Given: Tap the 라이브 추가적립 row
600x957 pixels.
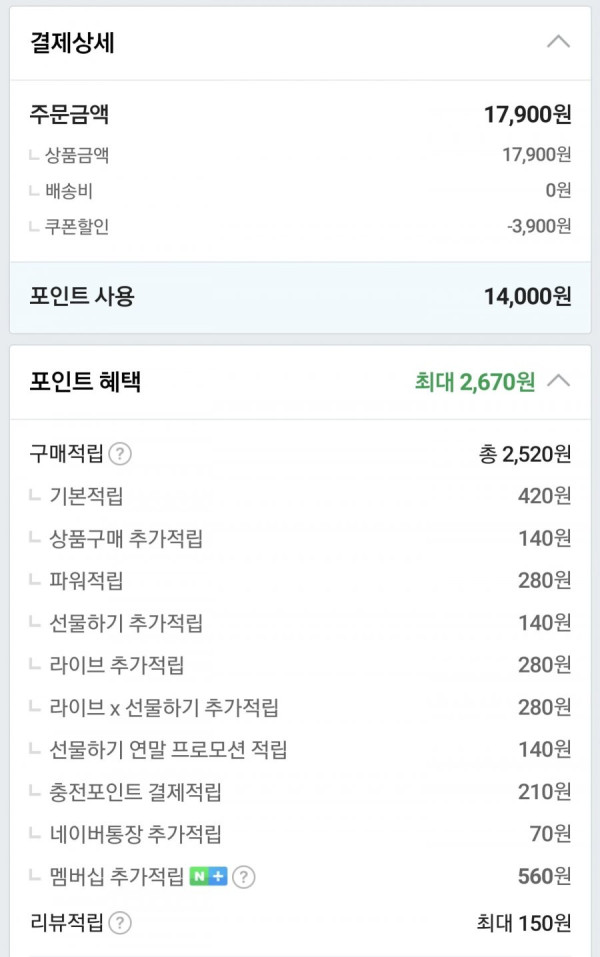Looking at the screenshot, I should coord(300,665).
